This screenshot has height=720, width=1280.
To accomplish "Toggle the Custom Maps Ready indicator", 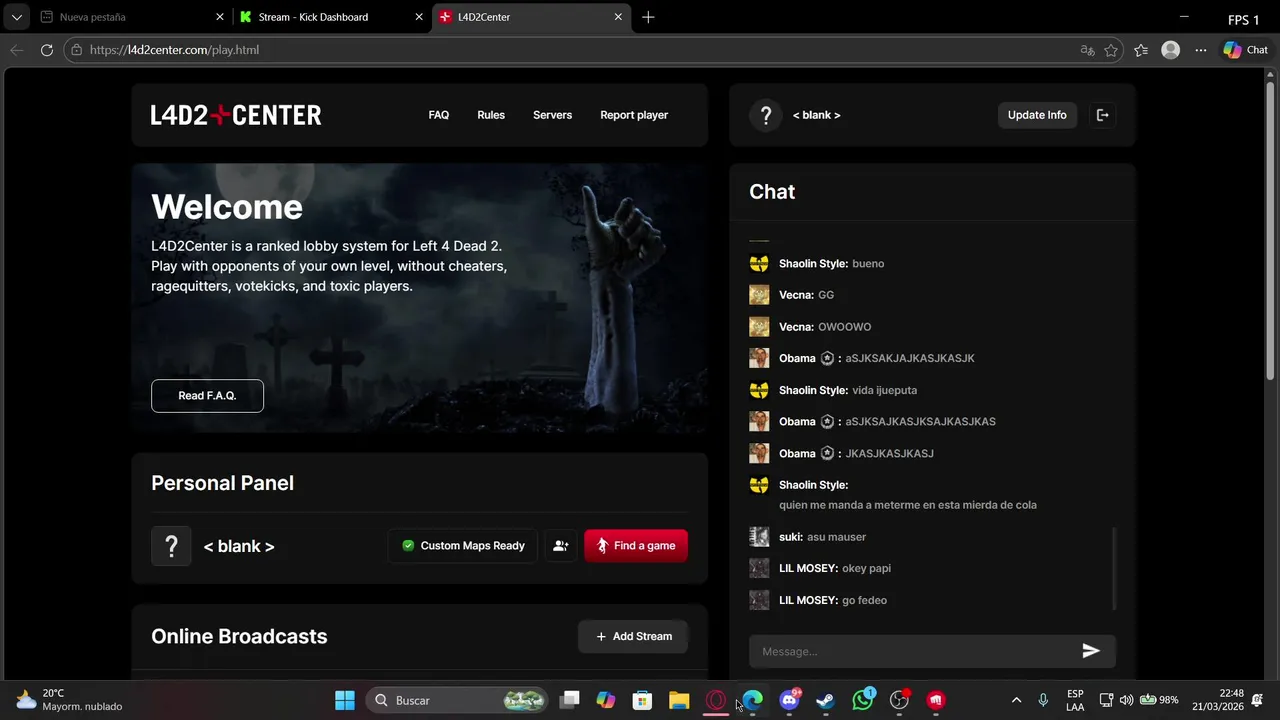I will [463, 546].
